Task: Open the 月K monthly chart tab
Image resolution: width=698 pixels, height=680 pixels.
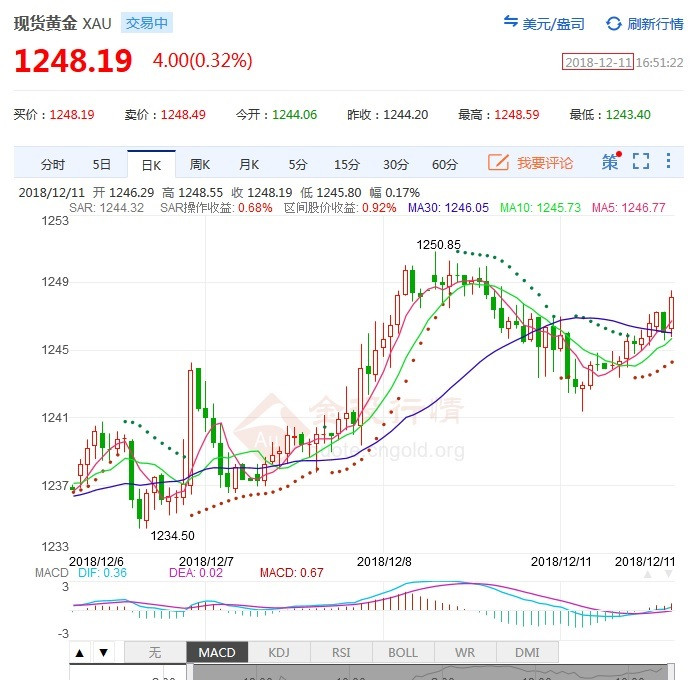Action: tap(249, 164)
